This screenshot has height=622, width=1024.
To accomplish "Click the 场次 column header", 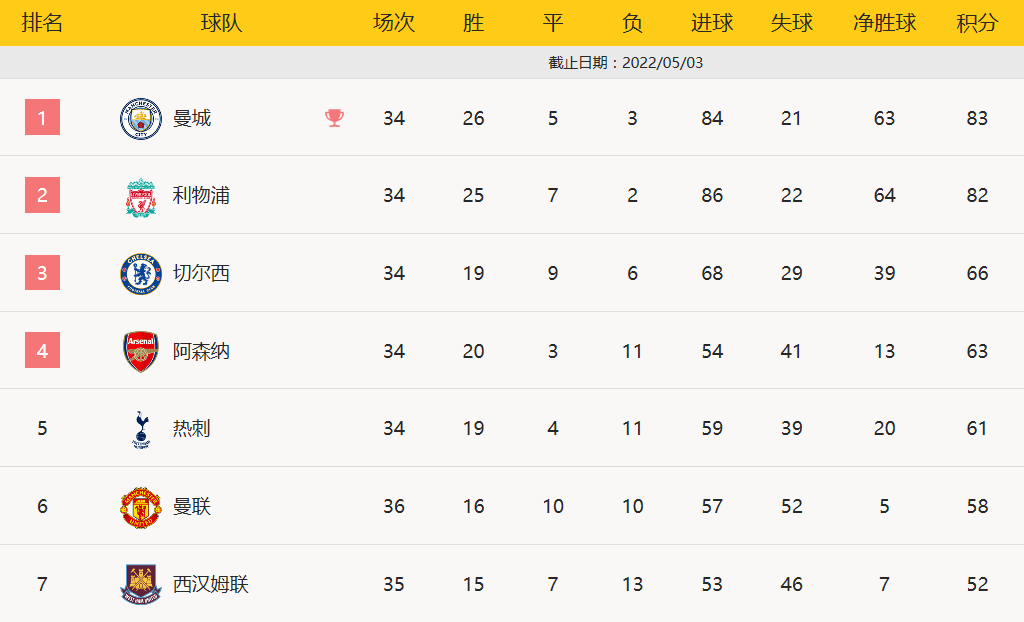I will pyautogui.click(x=394, y=23).
